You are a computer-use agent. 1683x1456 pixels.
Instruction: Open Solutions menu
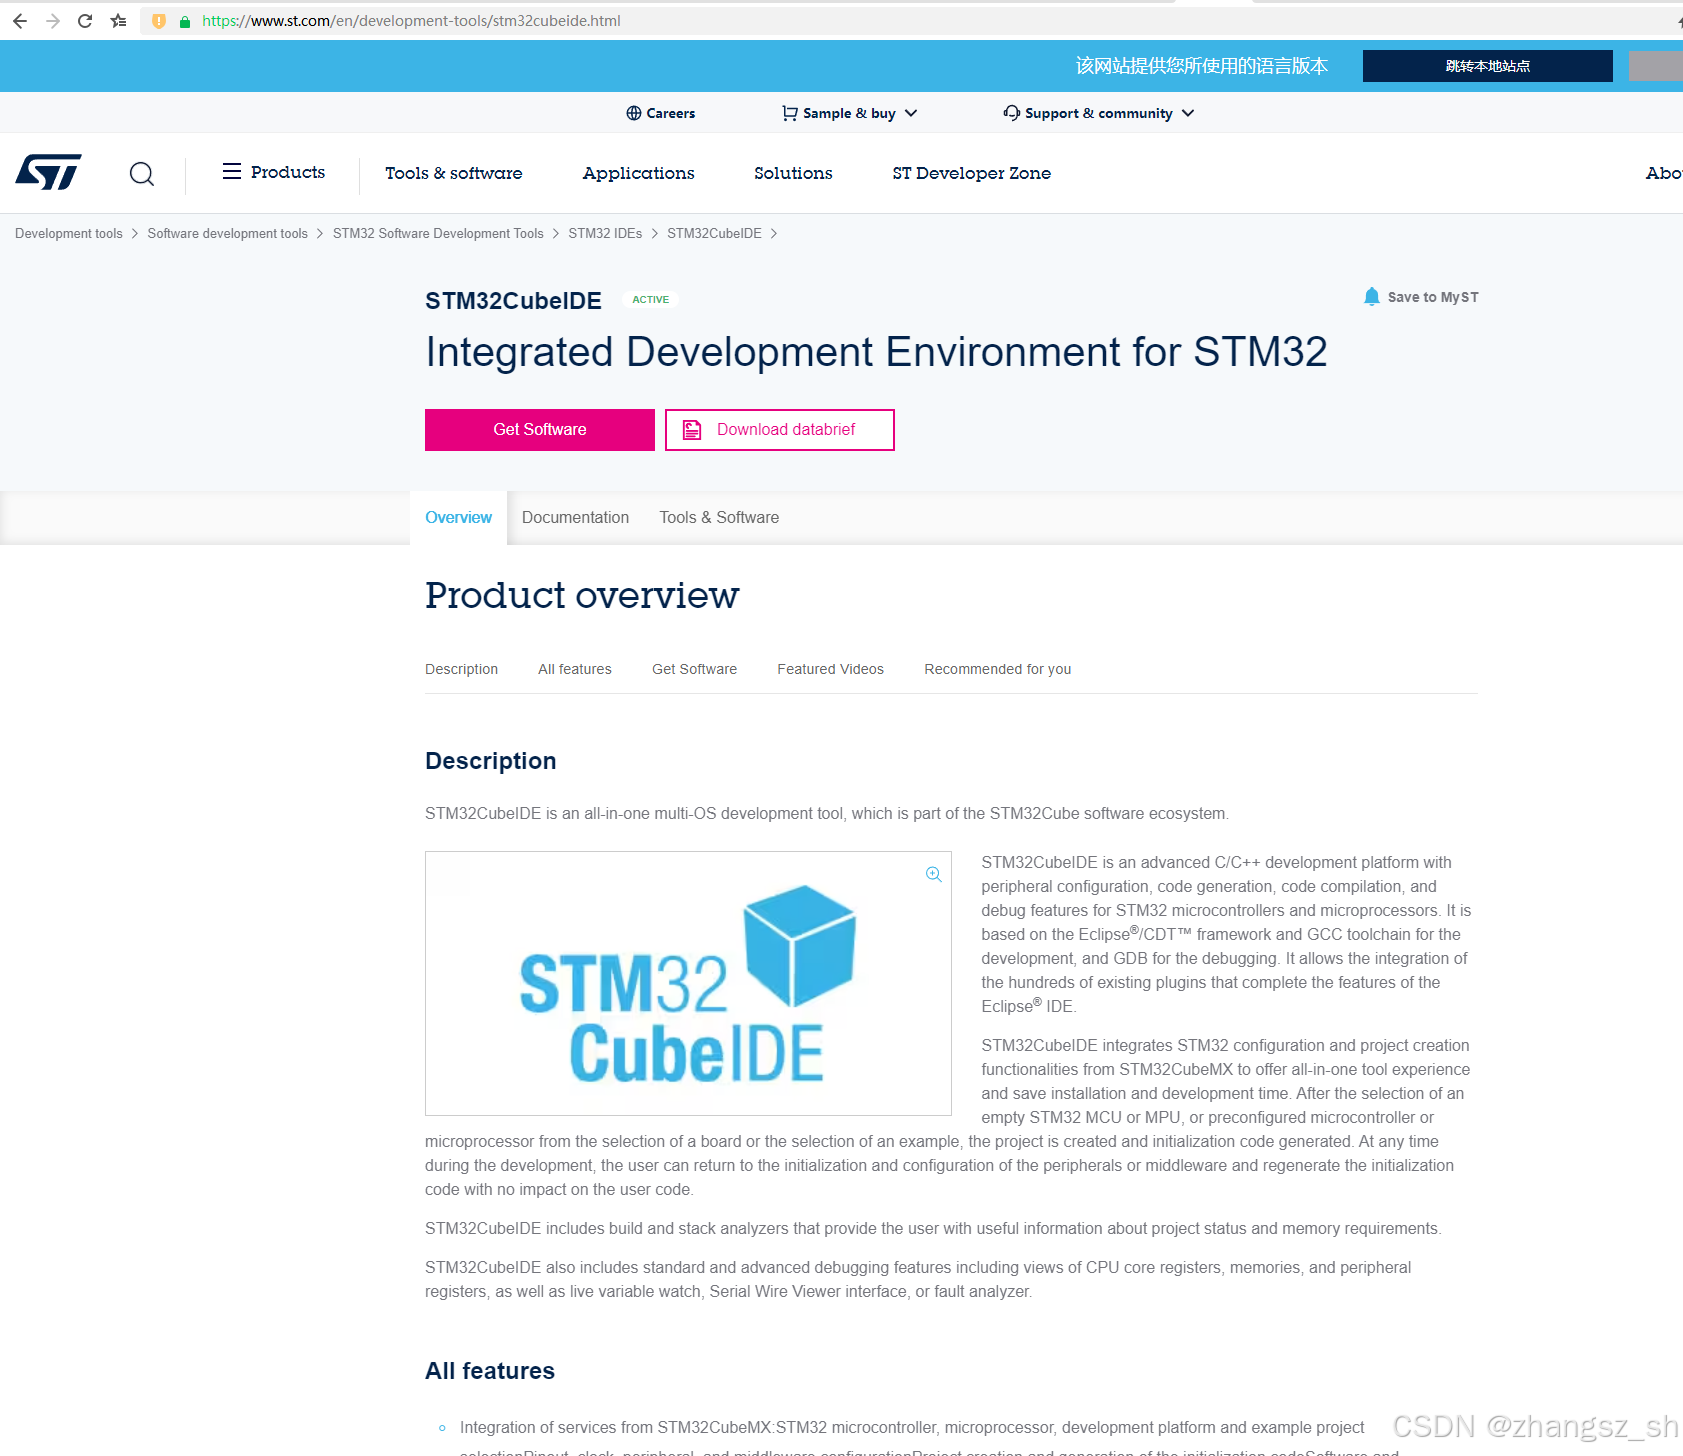[793, 173]
